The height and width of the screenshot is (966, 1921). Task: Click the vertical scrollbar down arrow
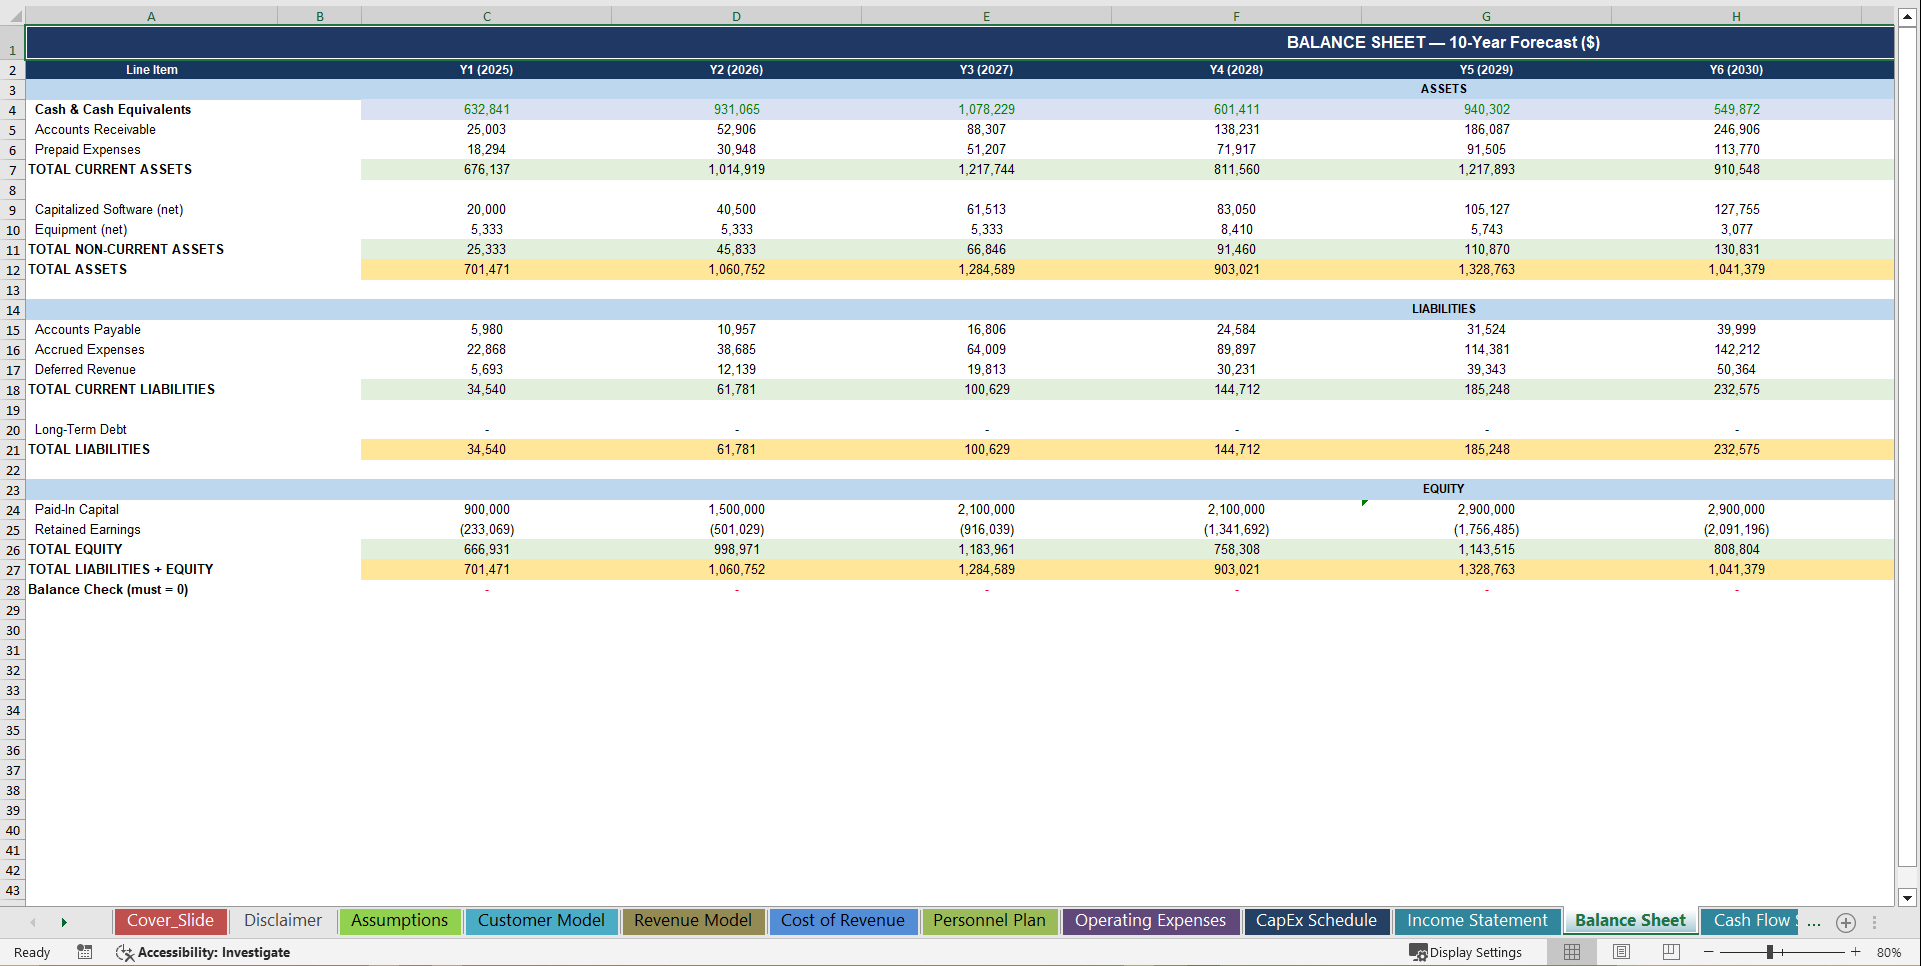(x=1908, y=897)
